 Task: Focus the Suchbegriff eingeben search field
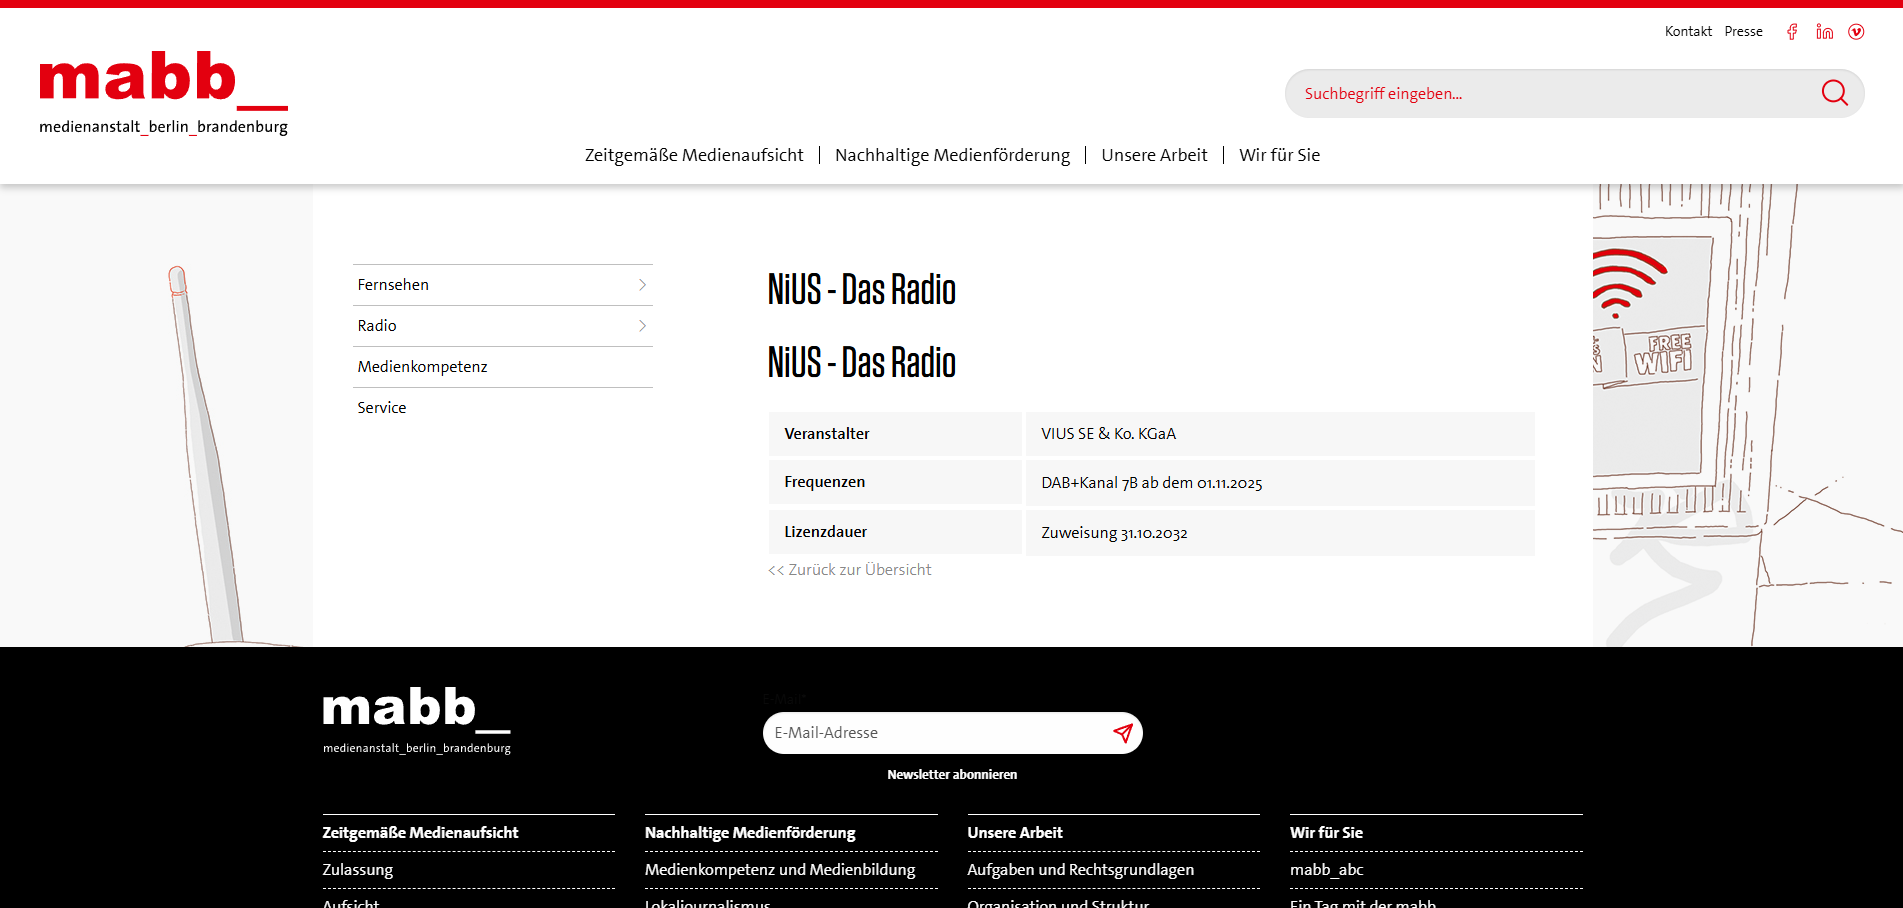pyautogui.click(x=1550, y=94)
